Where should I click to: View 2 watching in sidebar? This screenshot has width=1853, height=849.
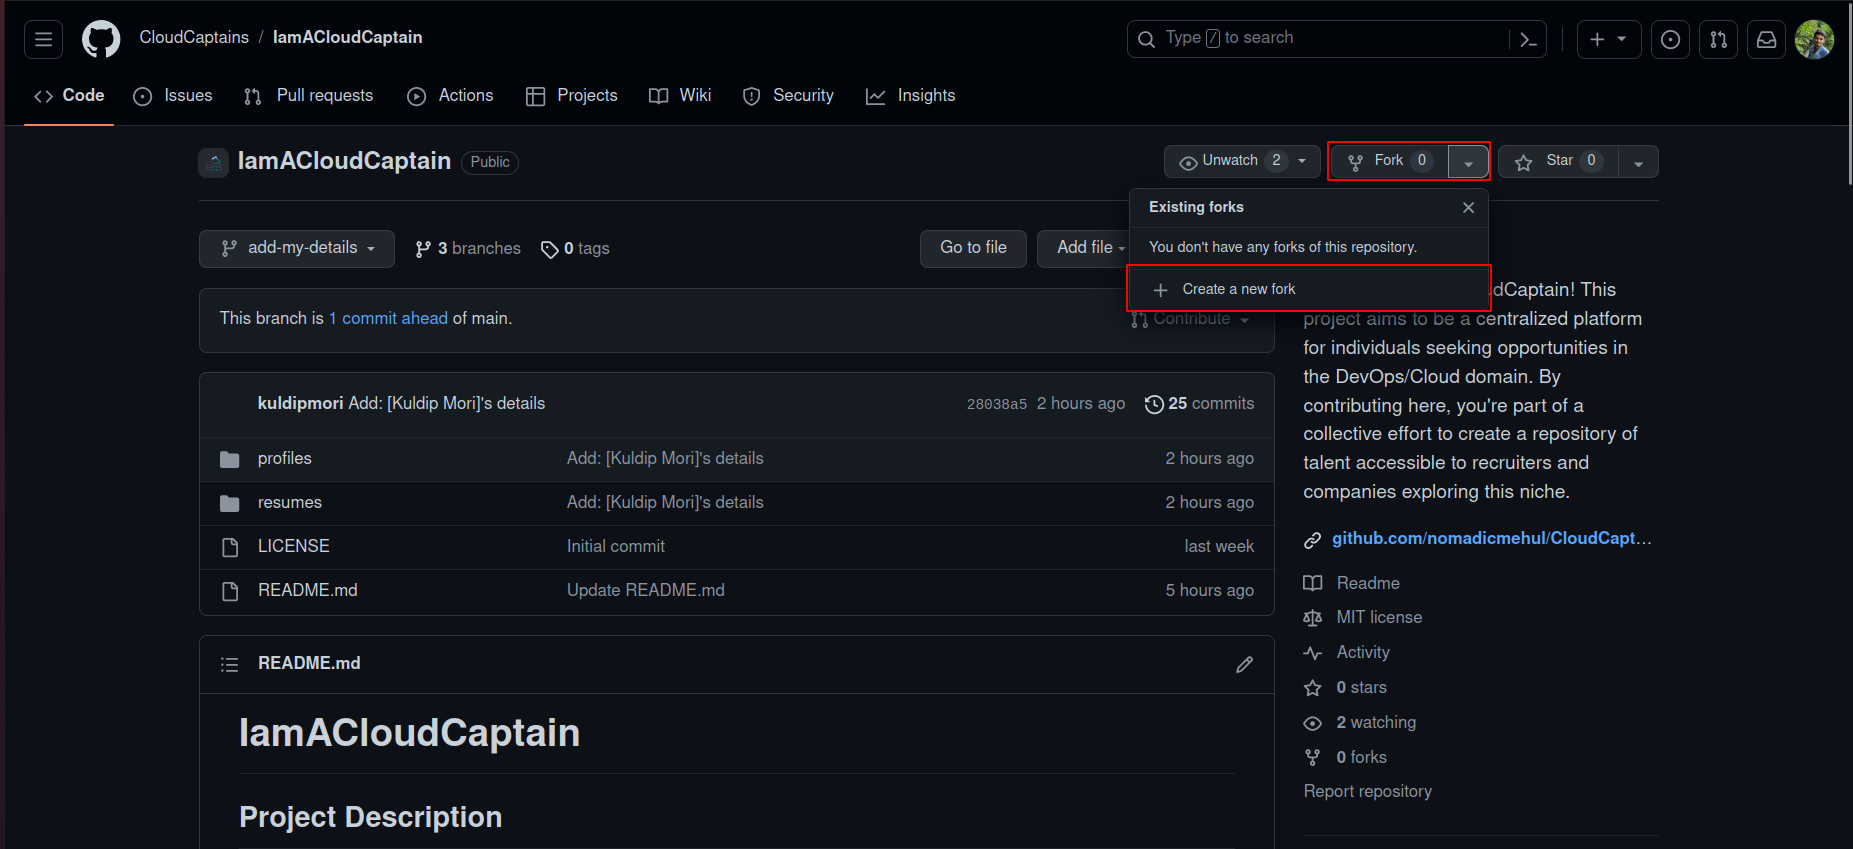[x=1360, y=722]
